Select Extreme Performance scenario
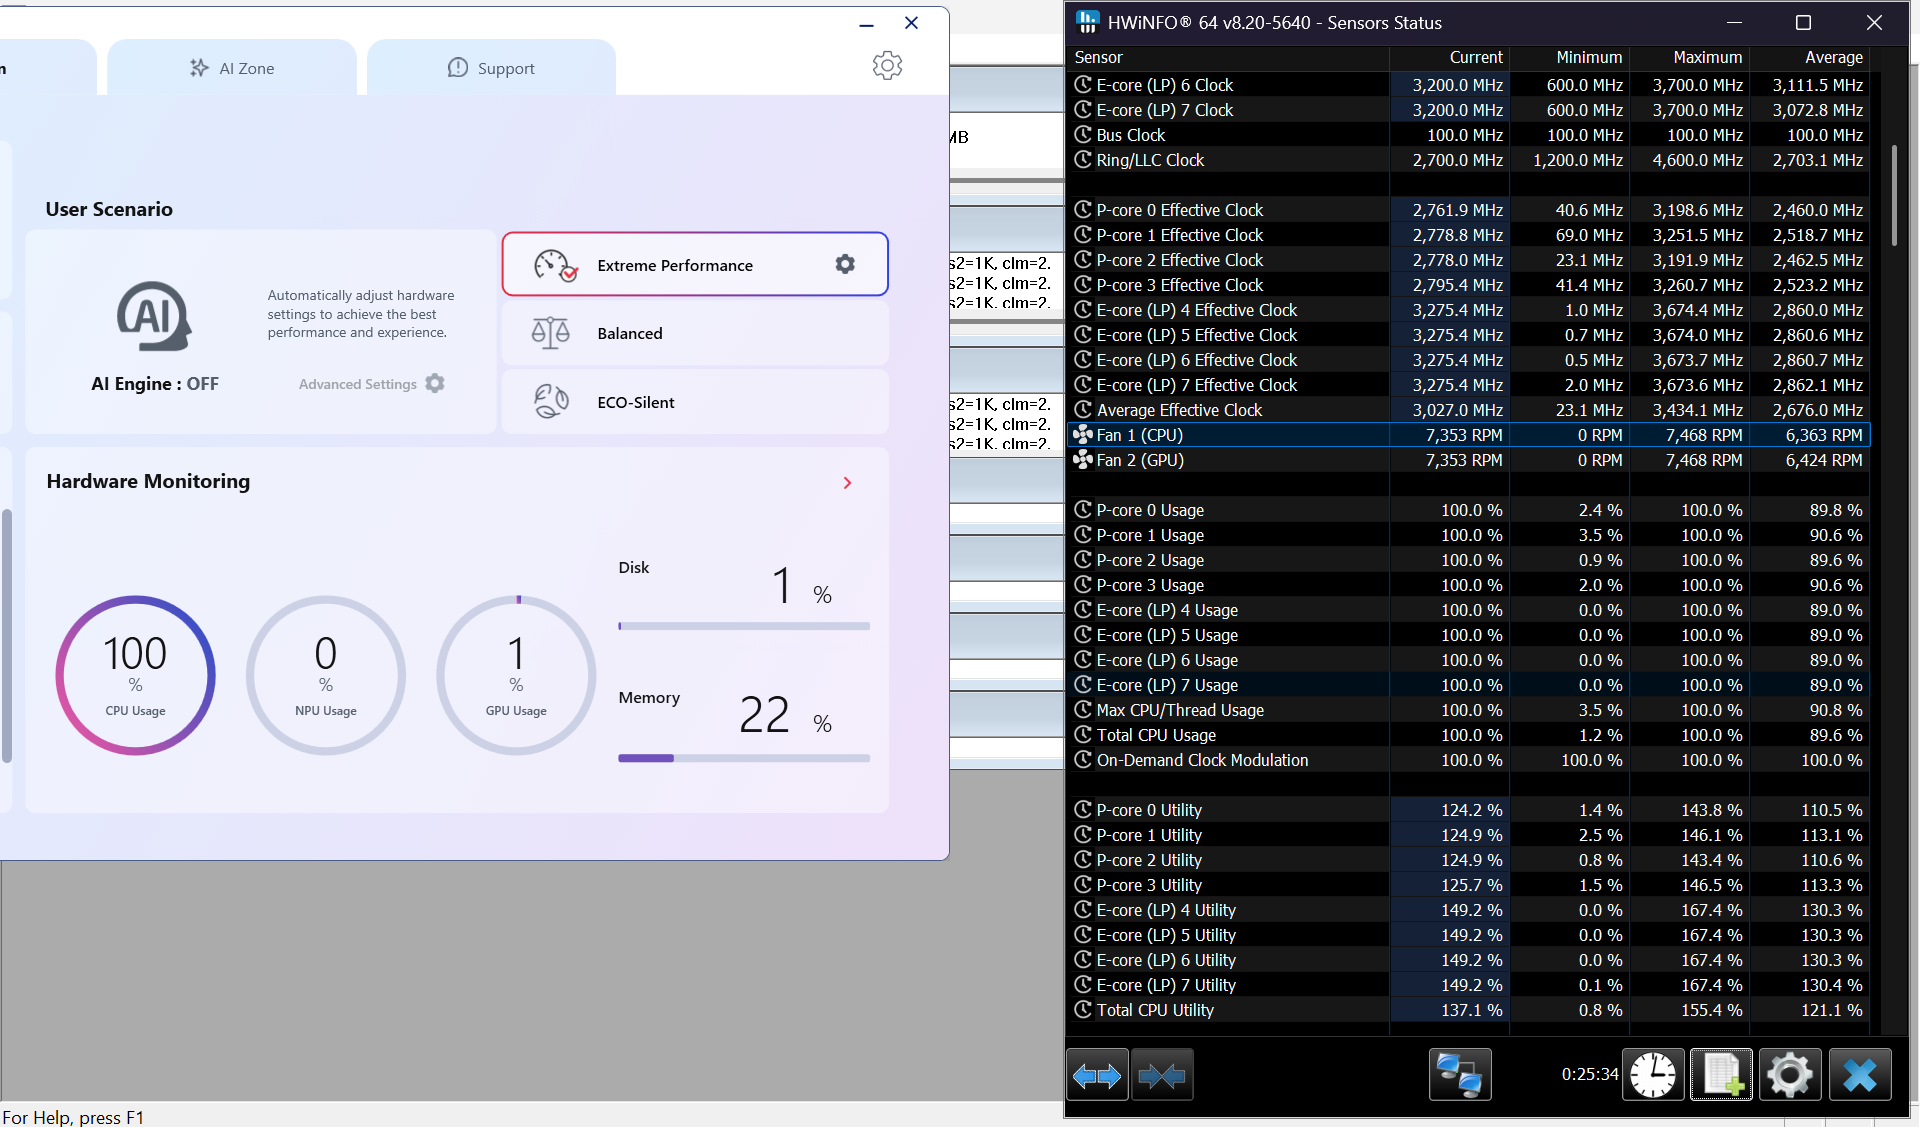Screen dimensions: 1920x1127 (695, 264)
